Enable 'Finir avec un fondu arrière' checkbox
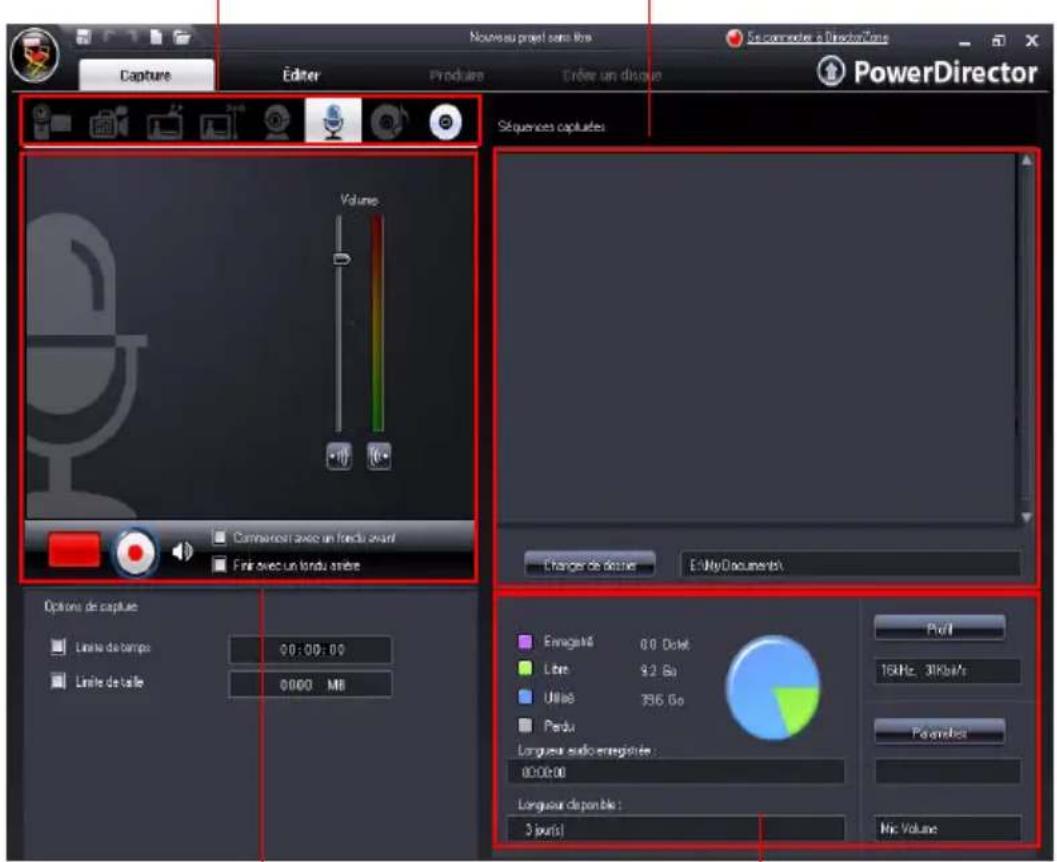This screenshot has height=862, width=1057. (x=219, y=564)
